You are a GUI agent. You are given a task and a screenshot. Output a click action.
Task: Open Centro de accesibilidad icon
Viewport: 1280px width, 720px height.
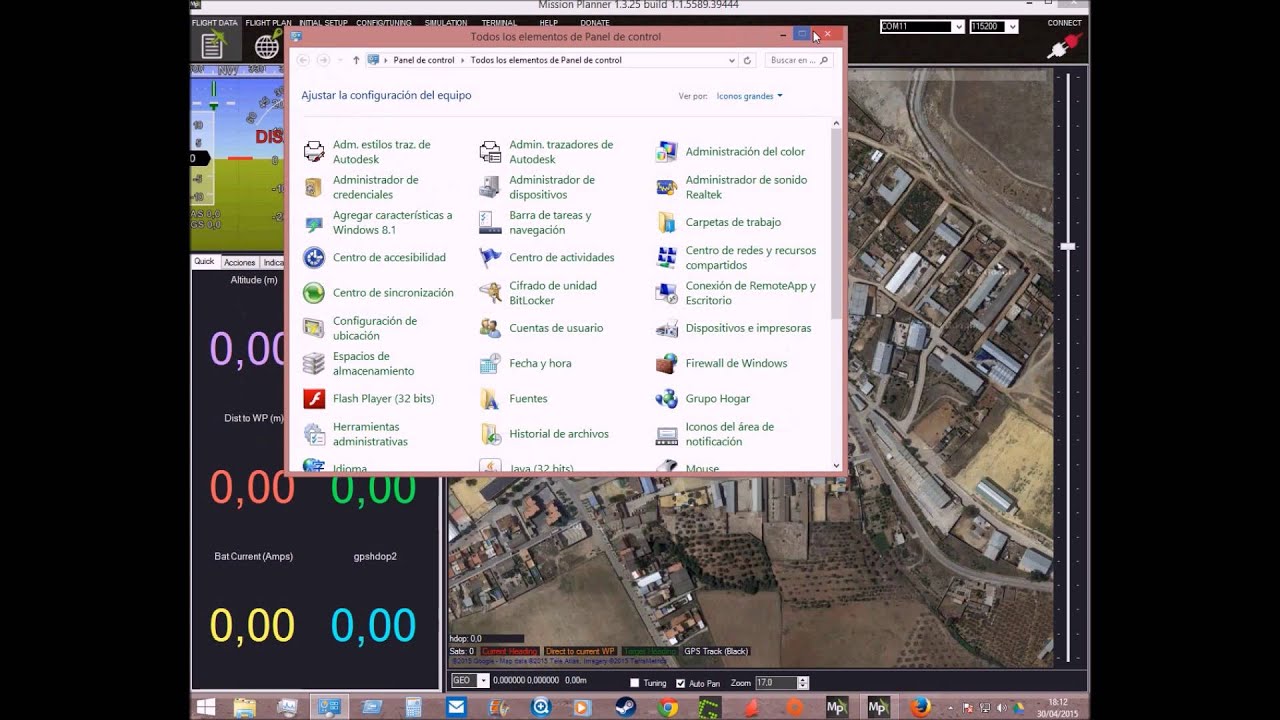point(314,257)
